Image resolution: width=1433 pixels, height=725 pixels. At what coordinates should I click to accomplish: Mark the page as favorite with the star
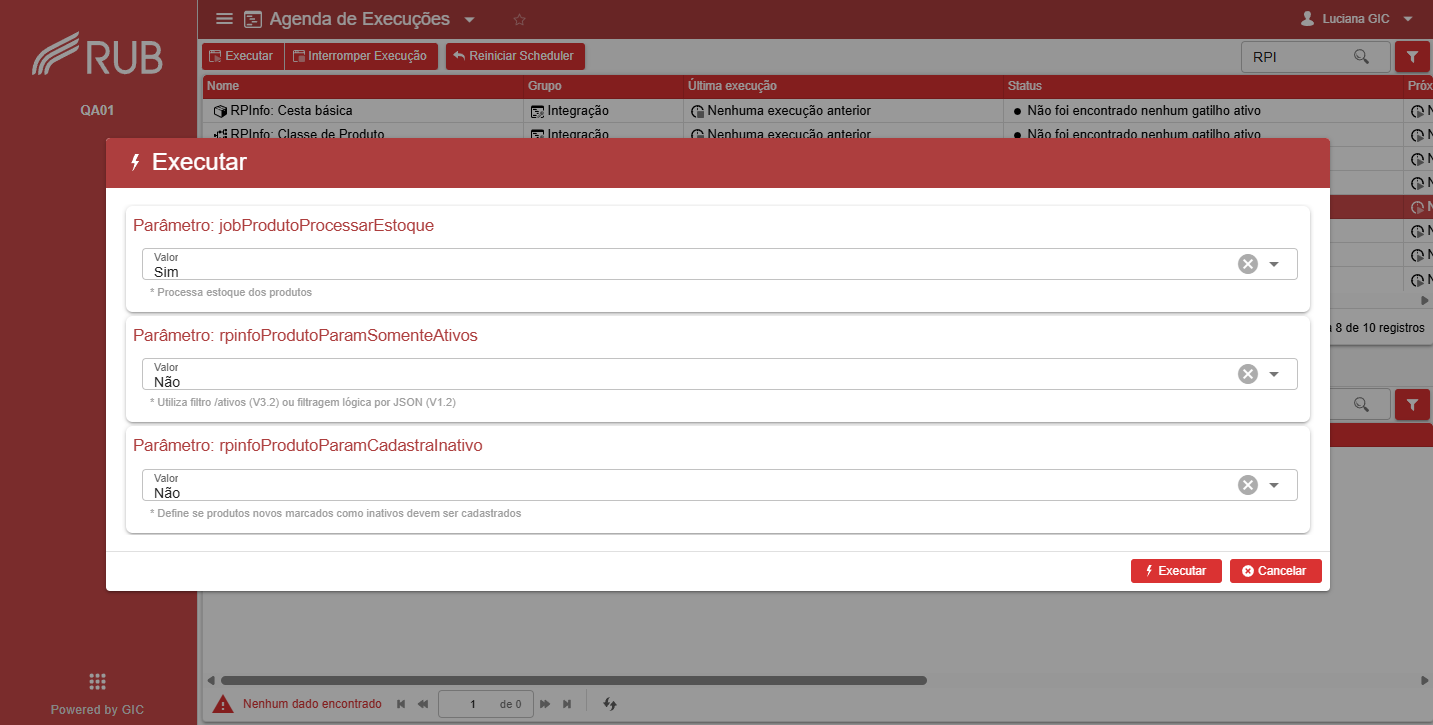click(x=519, y=19)
